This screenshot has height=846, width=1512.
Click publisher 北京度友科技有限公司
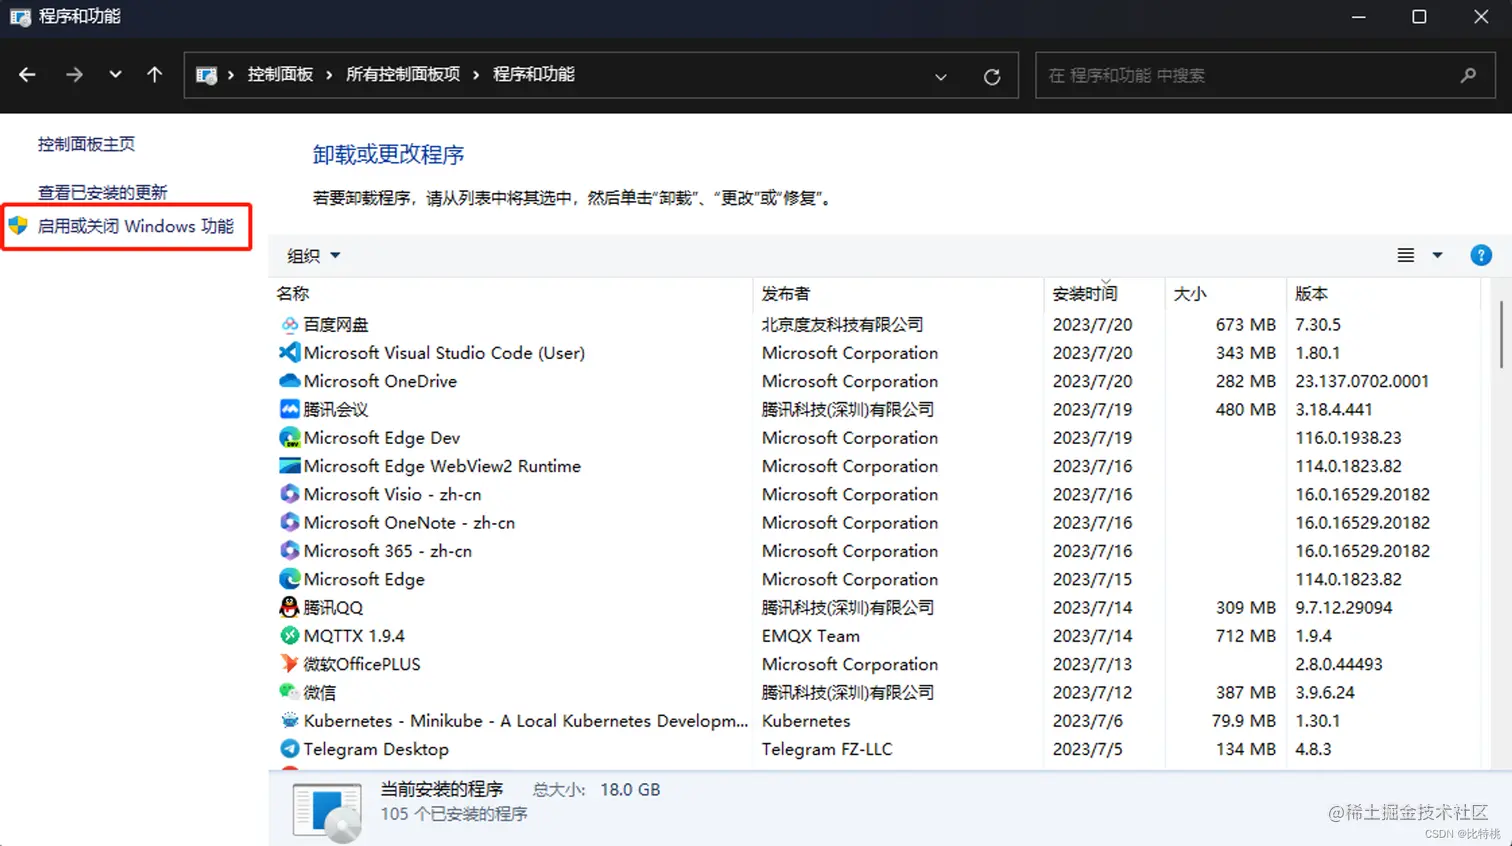842,325
